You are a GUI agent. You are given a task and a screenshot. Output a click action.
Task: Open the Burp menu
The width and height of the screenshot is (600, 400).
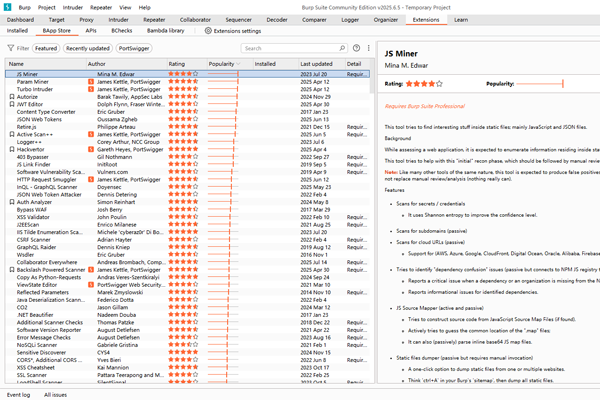pos(24,7)
